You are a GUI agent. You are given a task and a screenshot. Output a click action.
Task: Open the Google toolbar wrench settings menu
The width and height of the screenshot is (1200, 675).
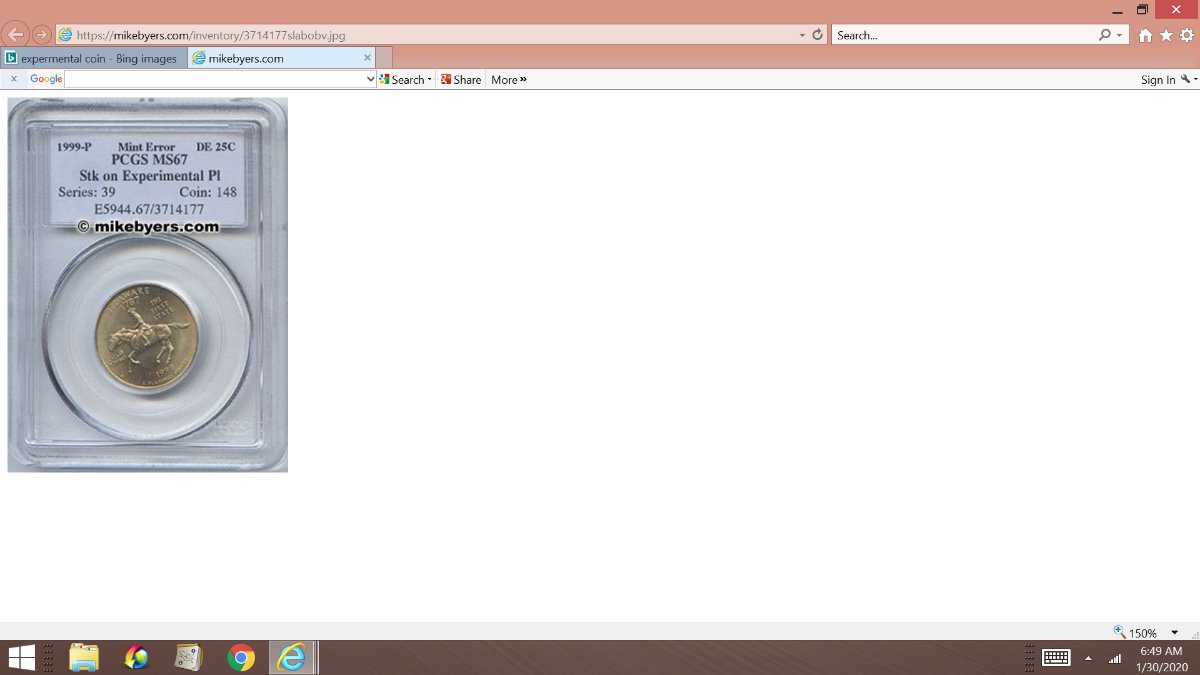coord(1188,79)
